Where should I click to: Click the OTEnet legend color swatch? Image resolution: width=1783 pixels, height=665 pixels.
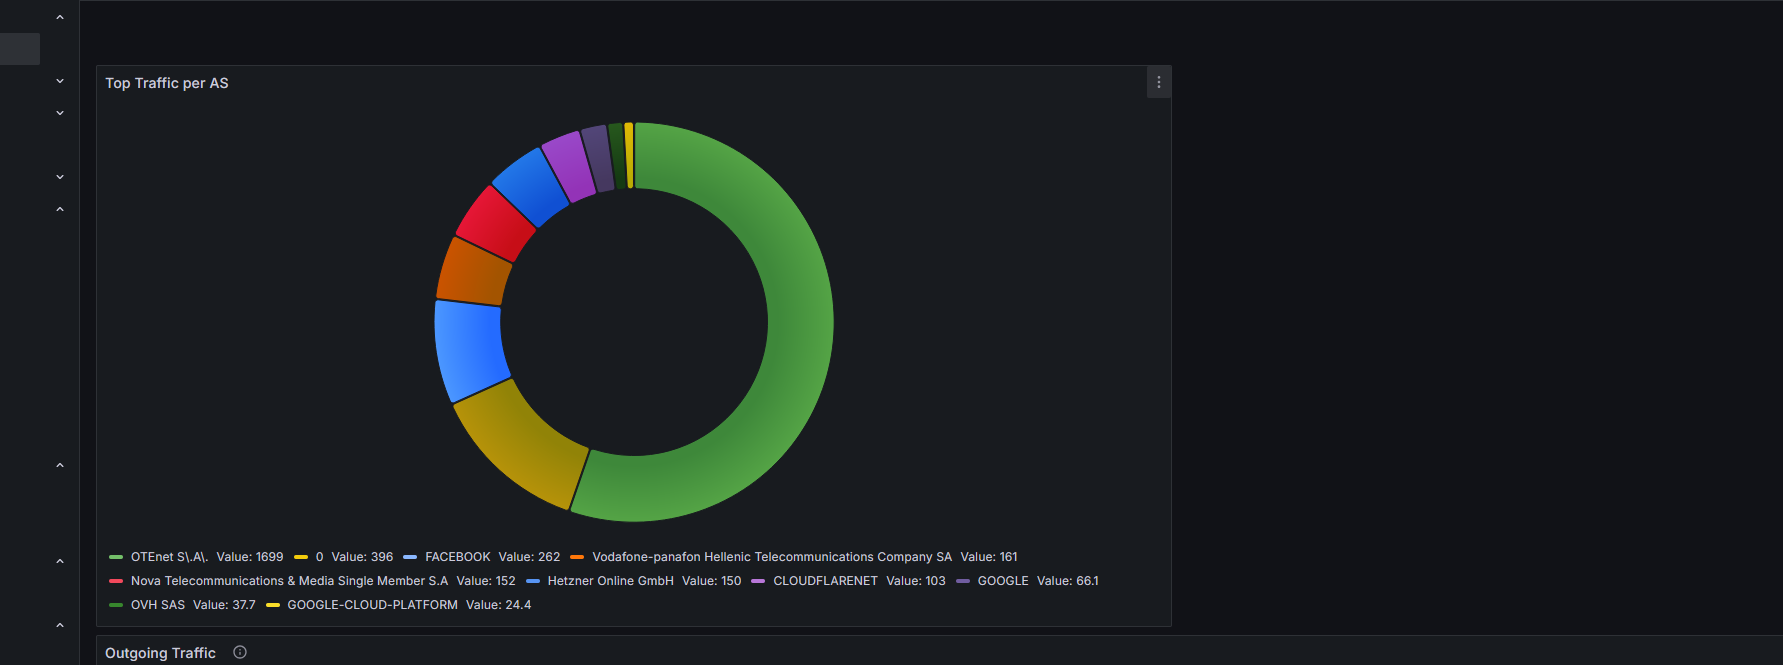pyautogui.click(x=116, y=557)
